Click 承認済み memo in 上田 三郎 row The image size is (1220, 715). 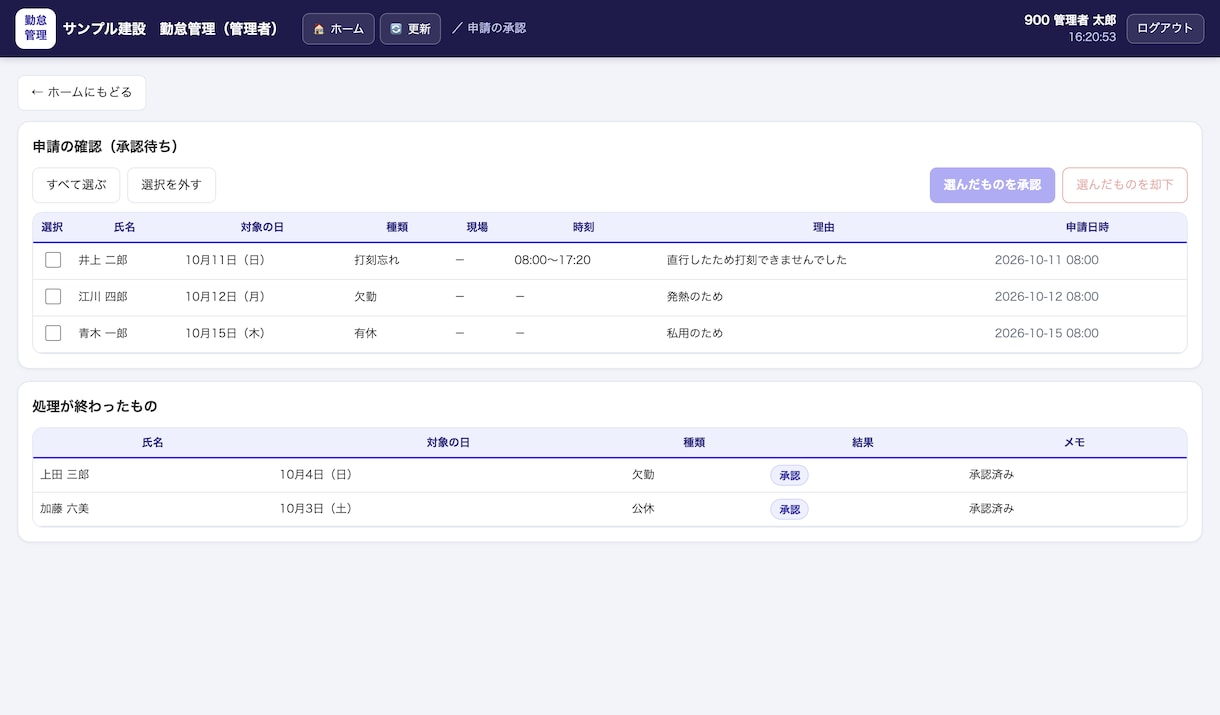point(991,475)
